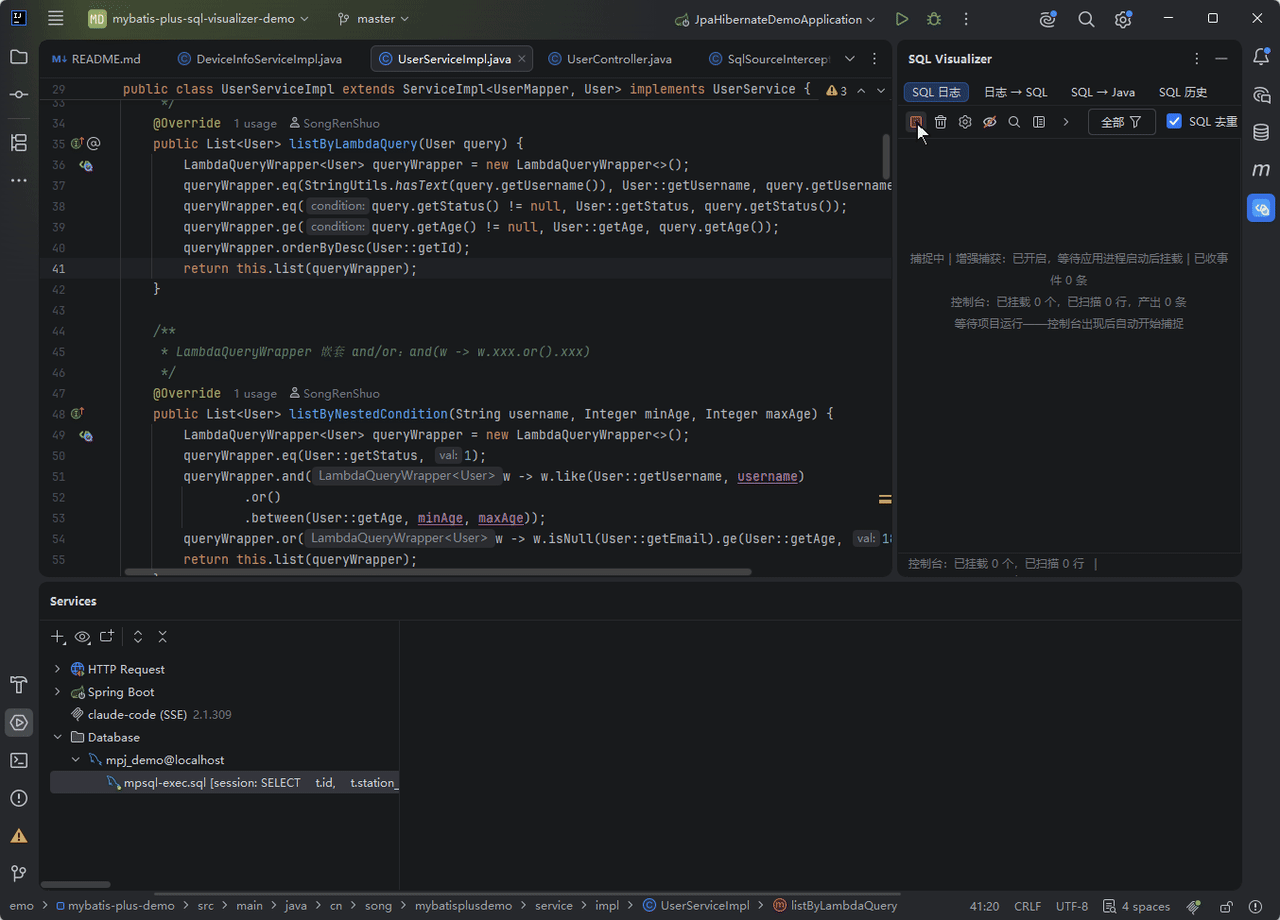Collapse the Database node in Services

click(57, 737)
